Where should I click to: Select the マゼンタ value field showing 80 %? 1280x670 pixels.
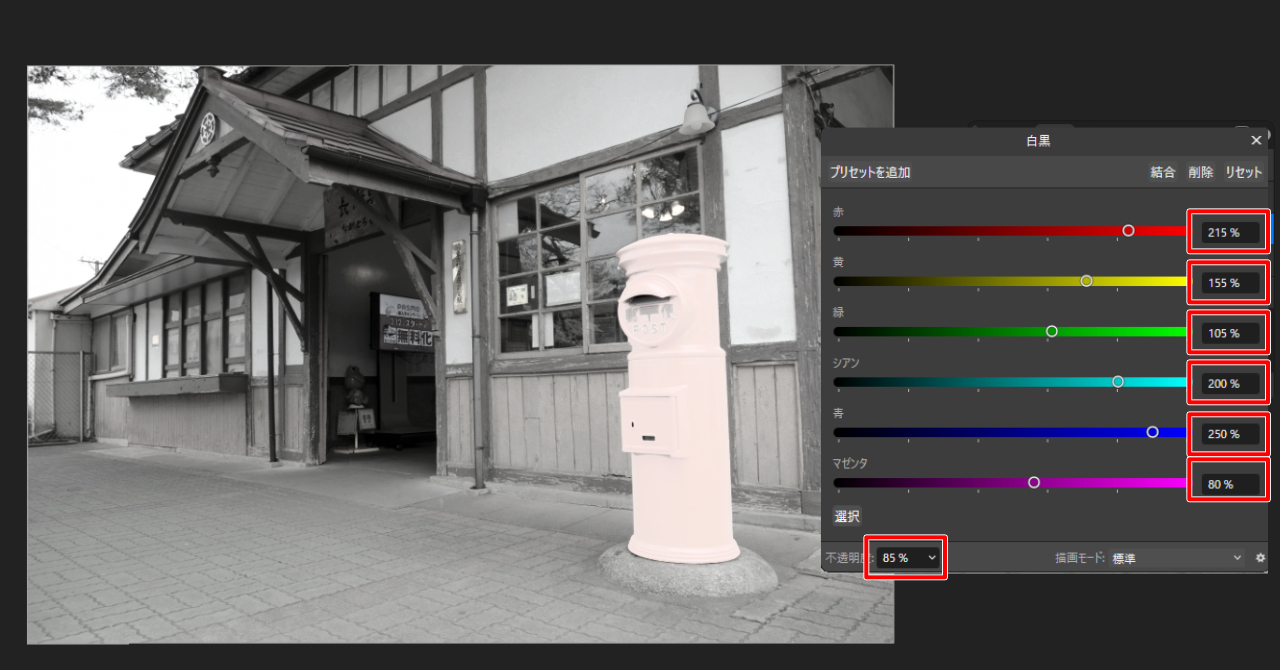[1230, 484]
